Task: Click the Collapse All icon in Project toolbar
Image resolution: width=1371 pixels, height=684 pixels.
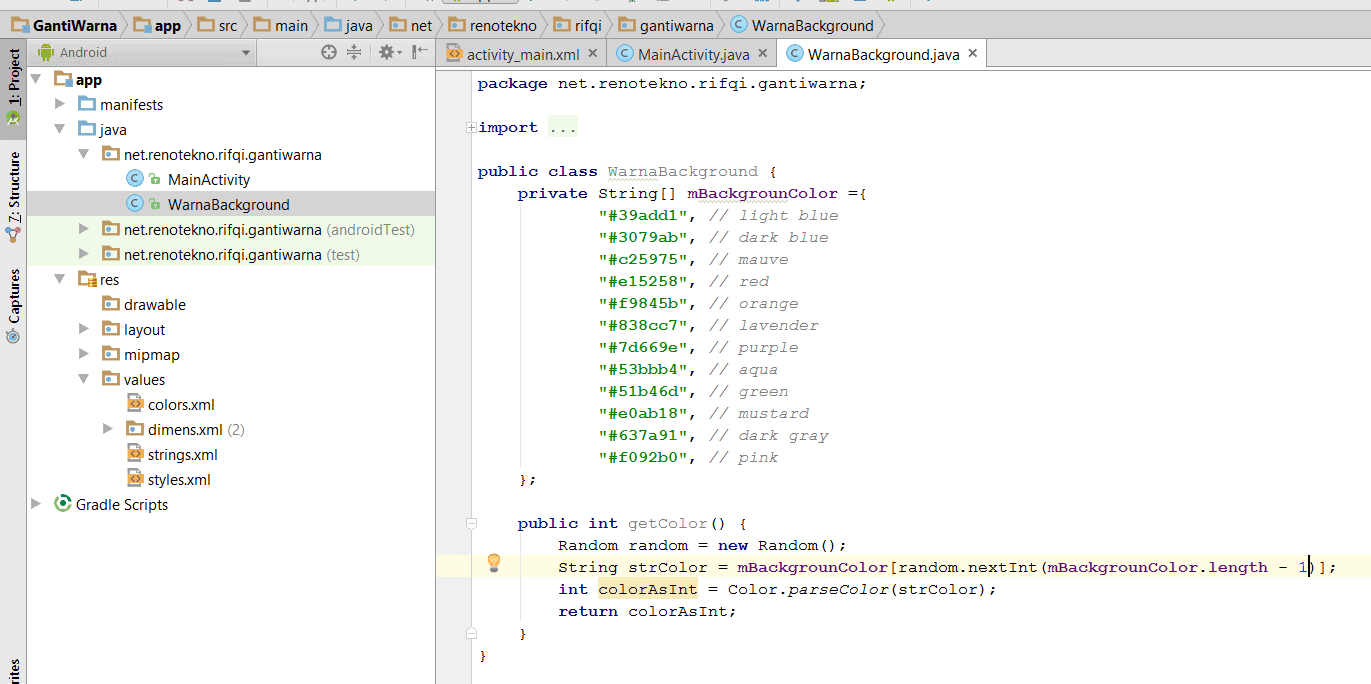Action: click(x=354, y=53)
